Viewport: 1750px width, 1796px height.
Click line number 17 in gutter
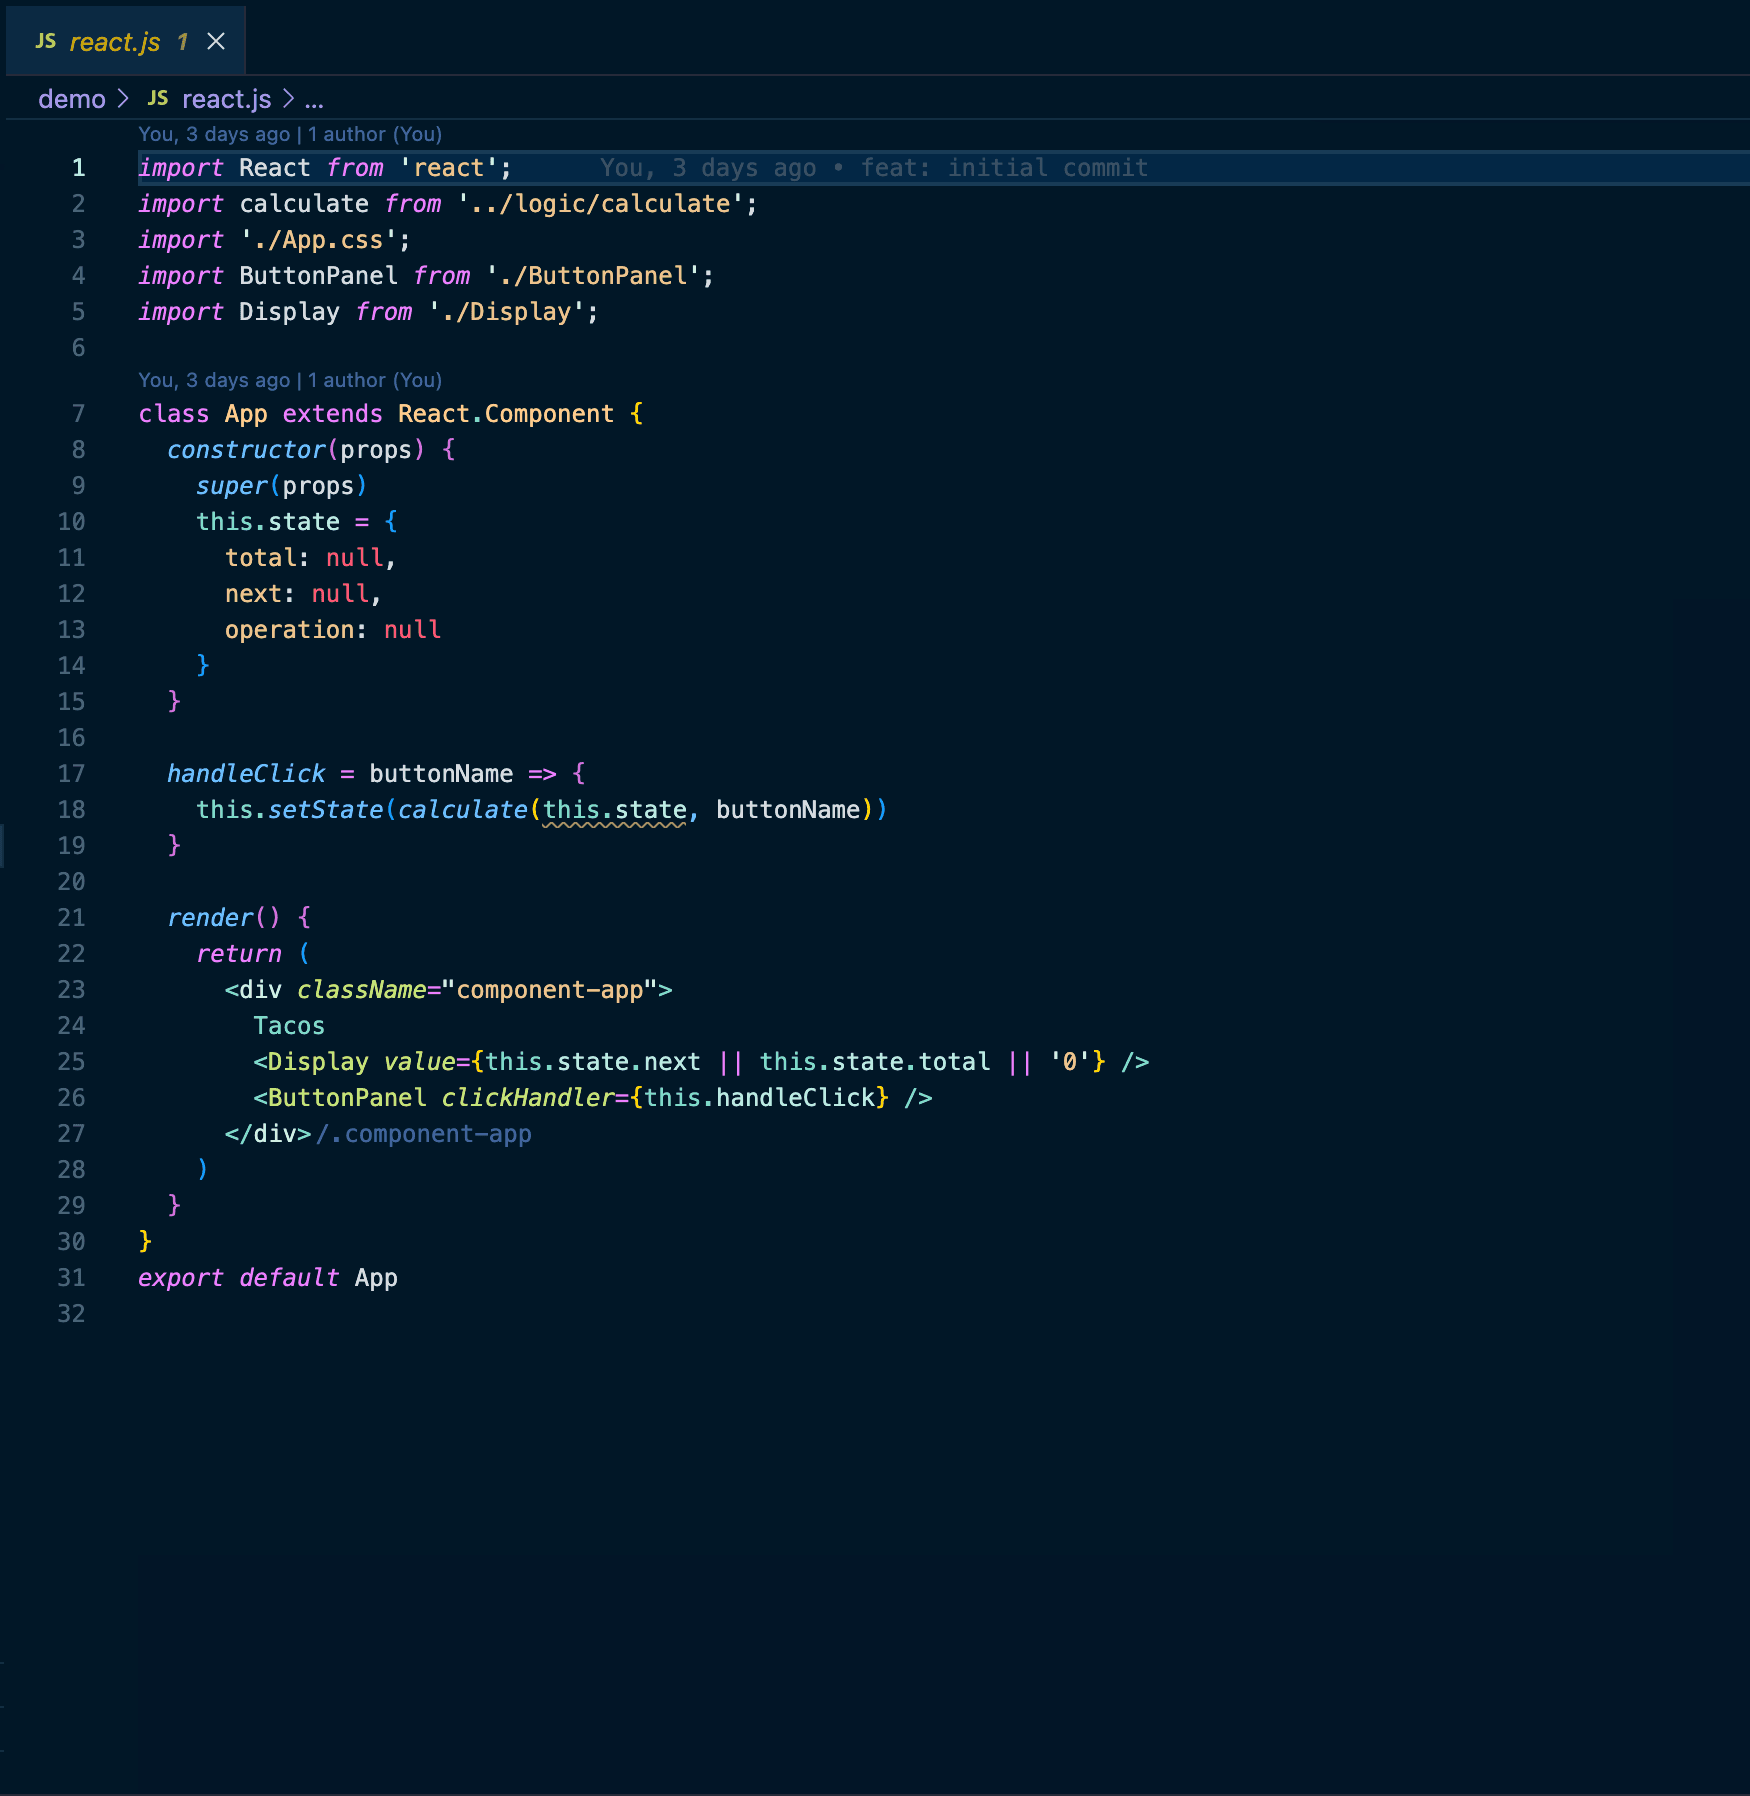[71, 774]
